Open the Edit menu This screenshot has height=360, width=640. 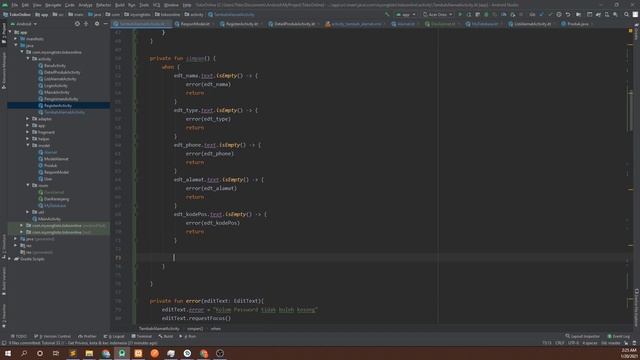[25, 5]
